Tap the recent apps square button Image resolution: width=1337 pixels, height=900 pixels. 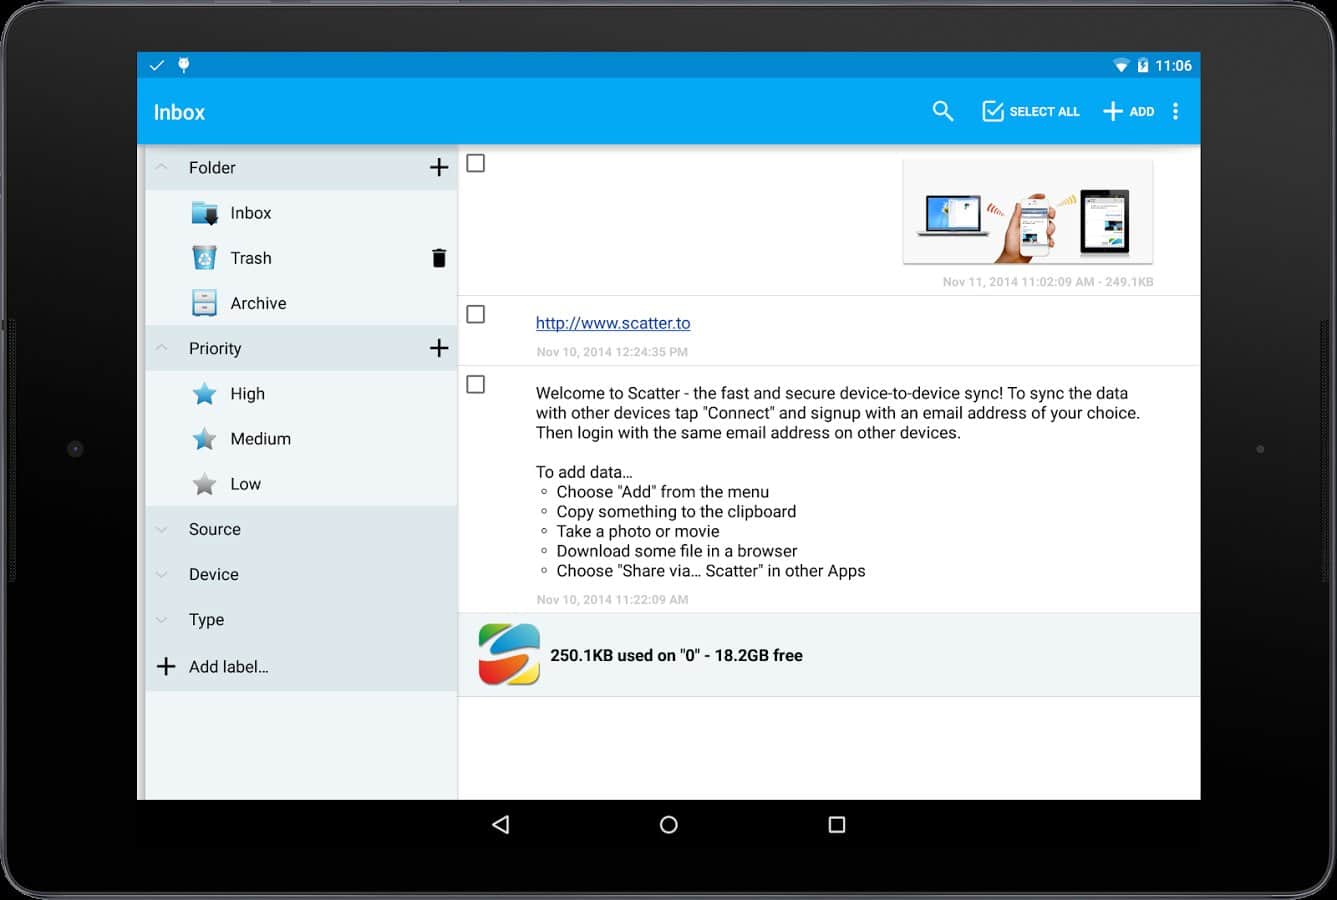(837, 824)
